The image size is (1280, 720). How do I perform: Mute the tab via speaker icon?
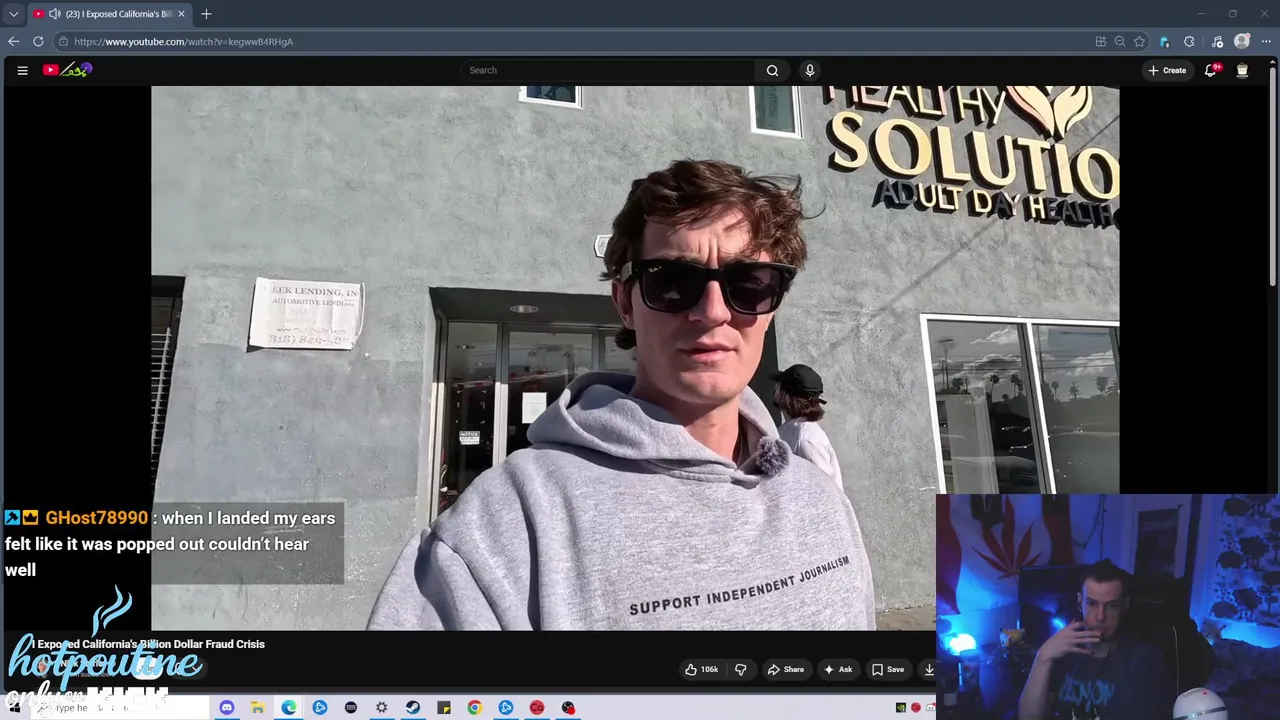pos(54,14)
